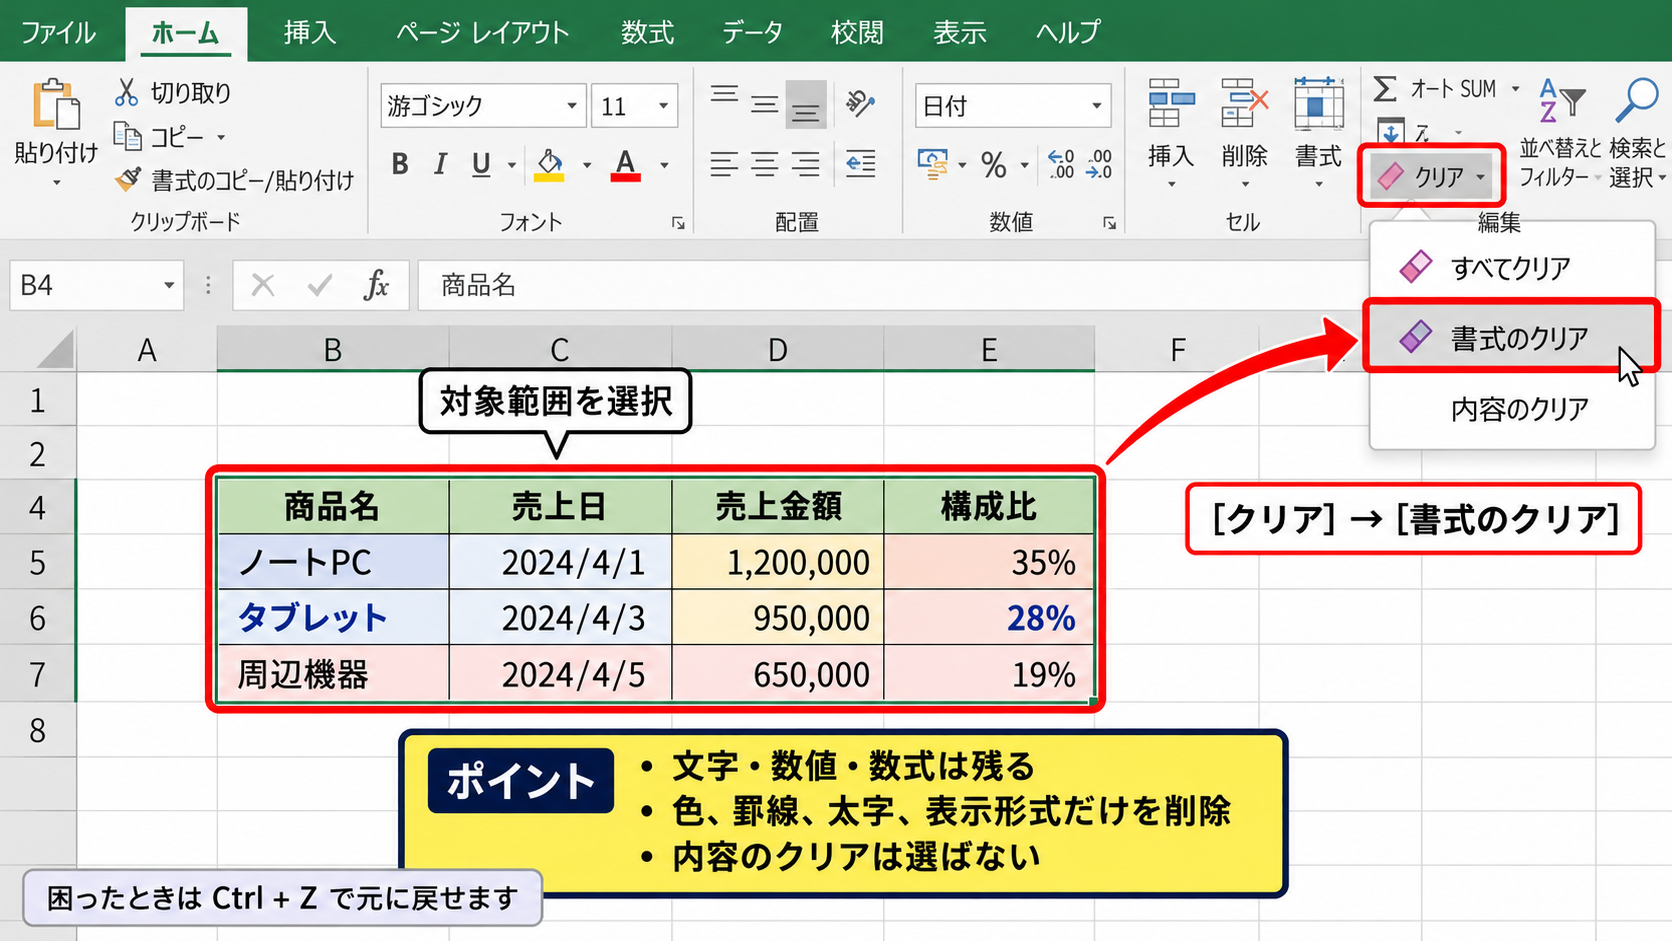Click the cell containing タブレット
This screenshot has width=1672, height=941.
tap(333, 618)
